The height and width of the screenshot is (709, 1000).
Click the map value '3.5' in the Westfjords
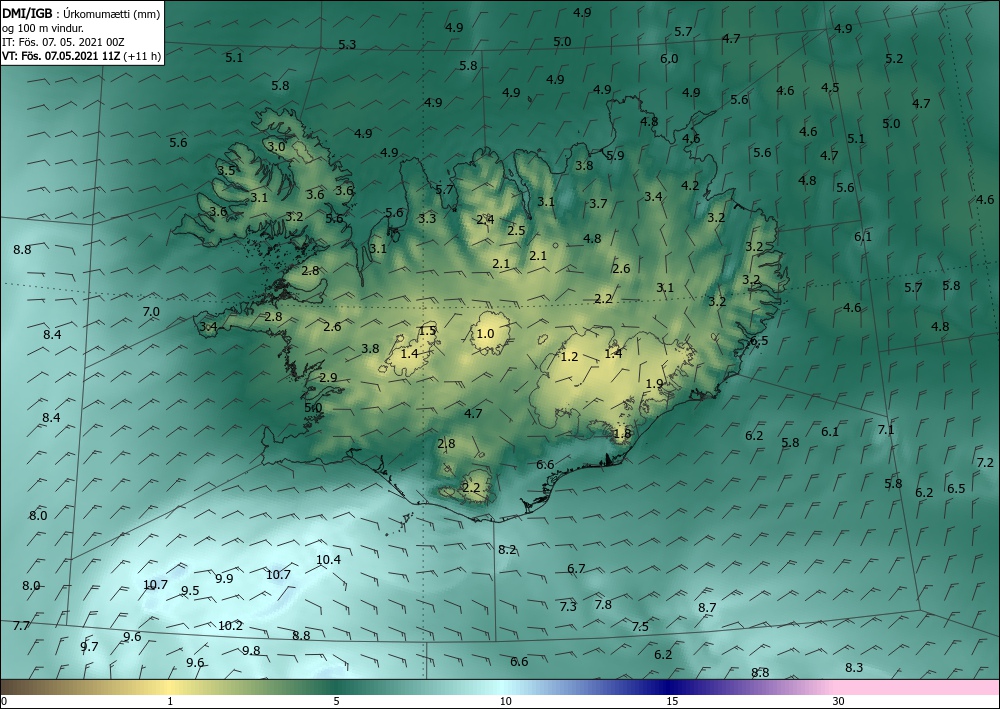click(x=226, y=170)
